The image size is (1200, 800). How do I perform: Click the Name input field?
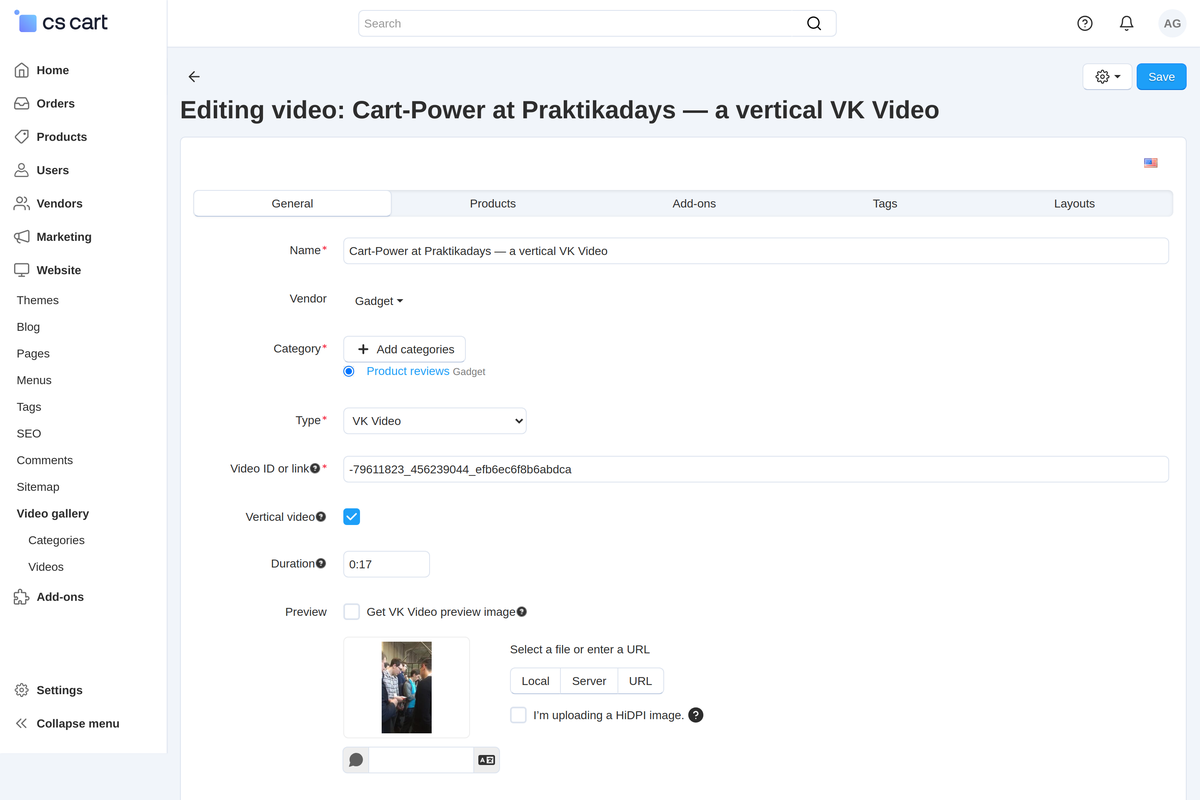(x=756, y=251)
